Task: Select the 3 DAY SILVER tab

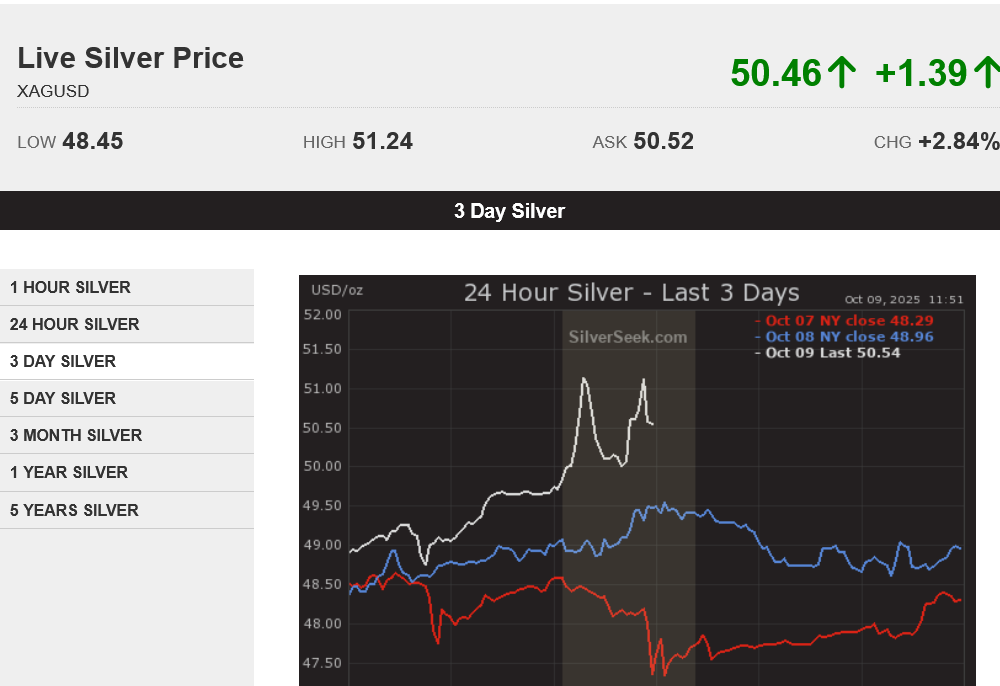Action: (63, 361)
